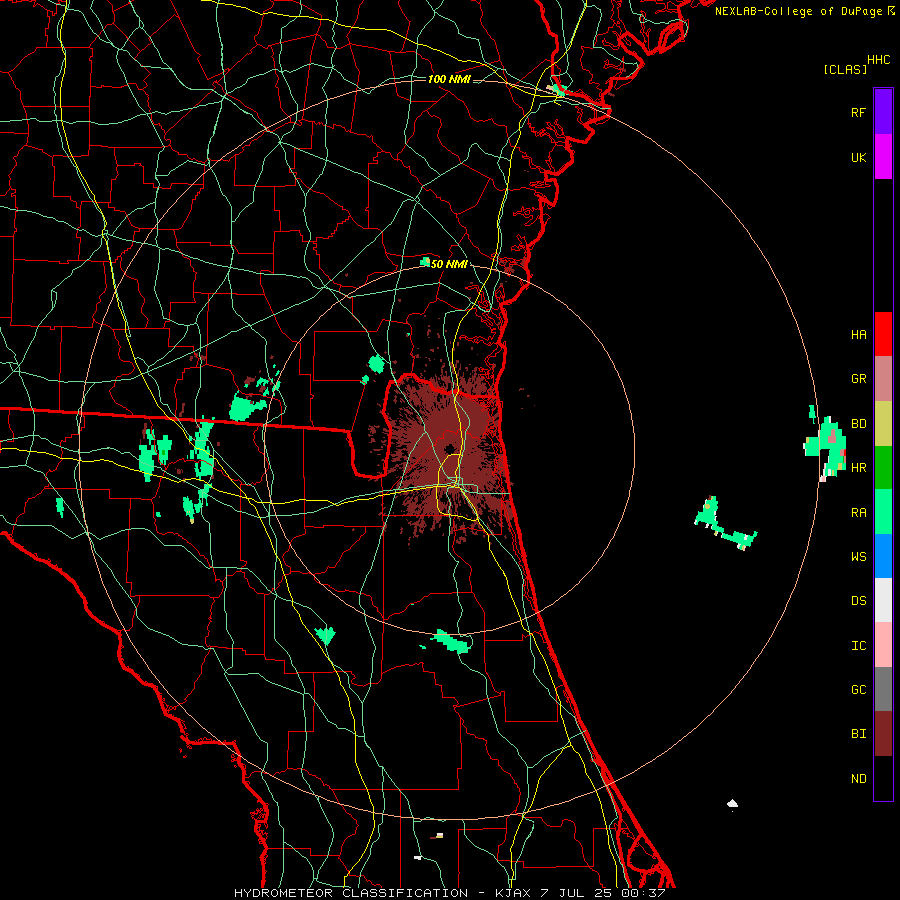Screen dimensions: 900x900
Task: Click the radar site center dot
Action: 449,448
